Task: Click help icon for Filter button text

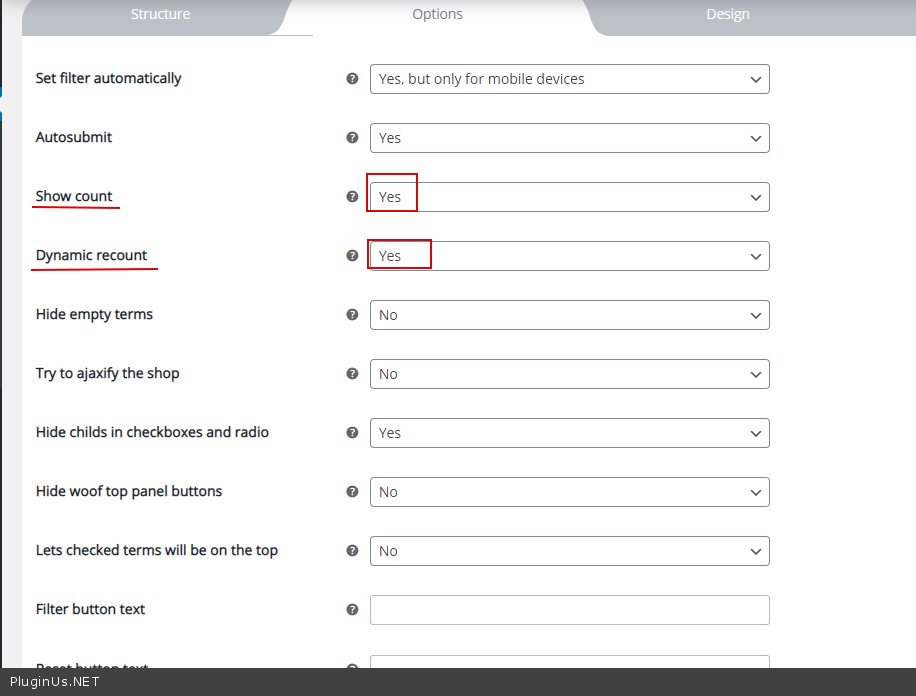Action: coord(352,609)
